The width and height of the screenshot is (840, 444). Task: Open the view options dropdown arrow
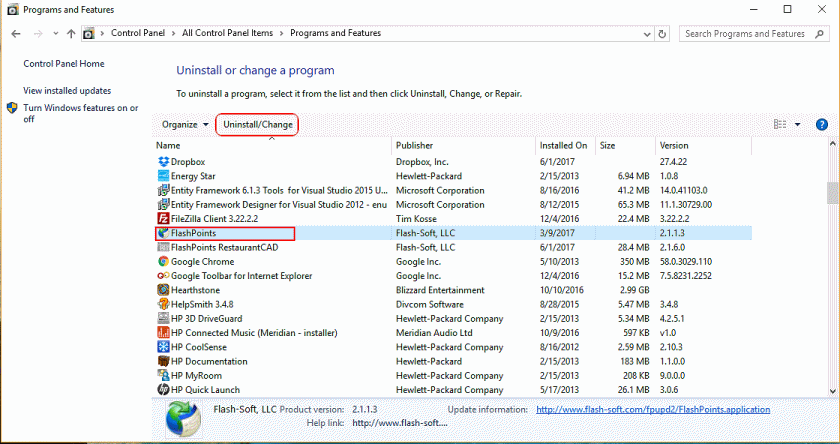pos(797,125)
